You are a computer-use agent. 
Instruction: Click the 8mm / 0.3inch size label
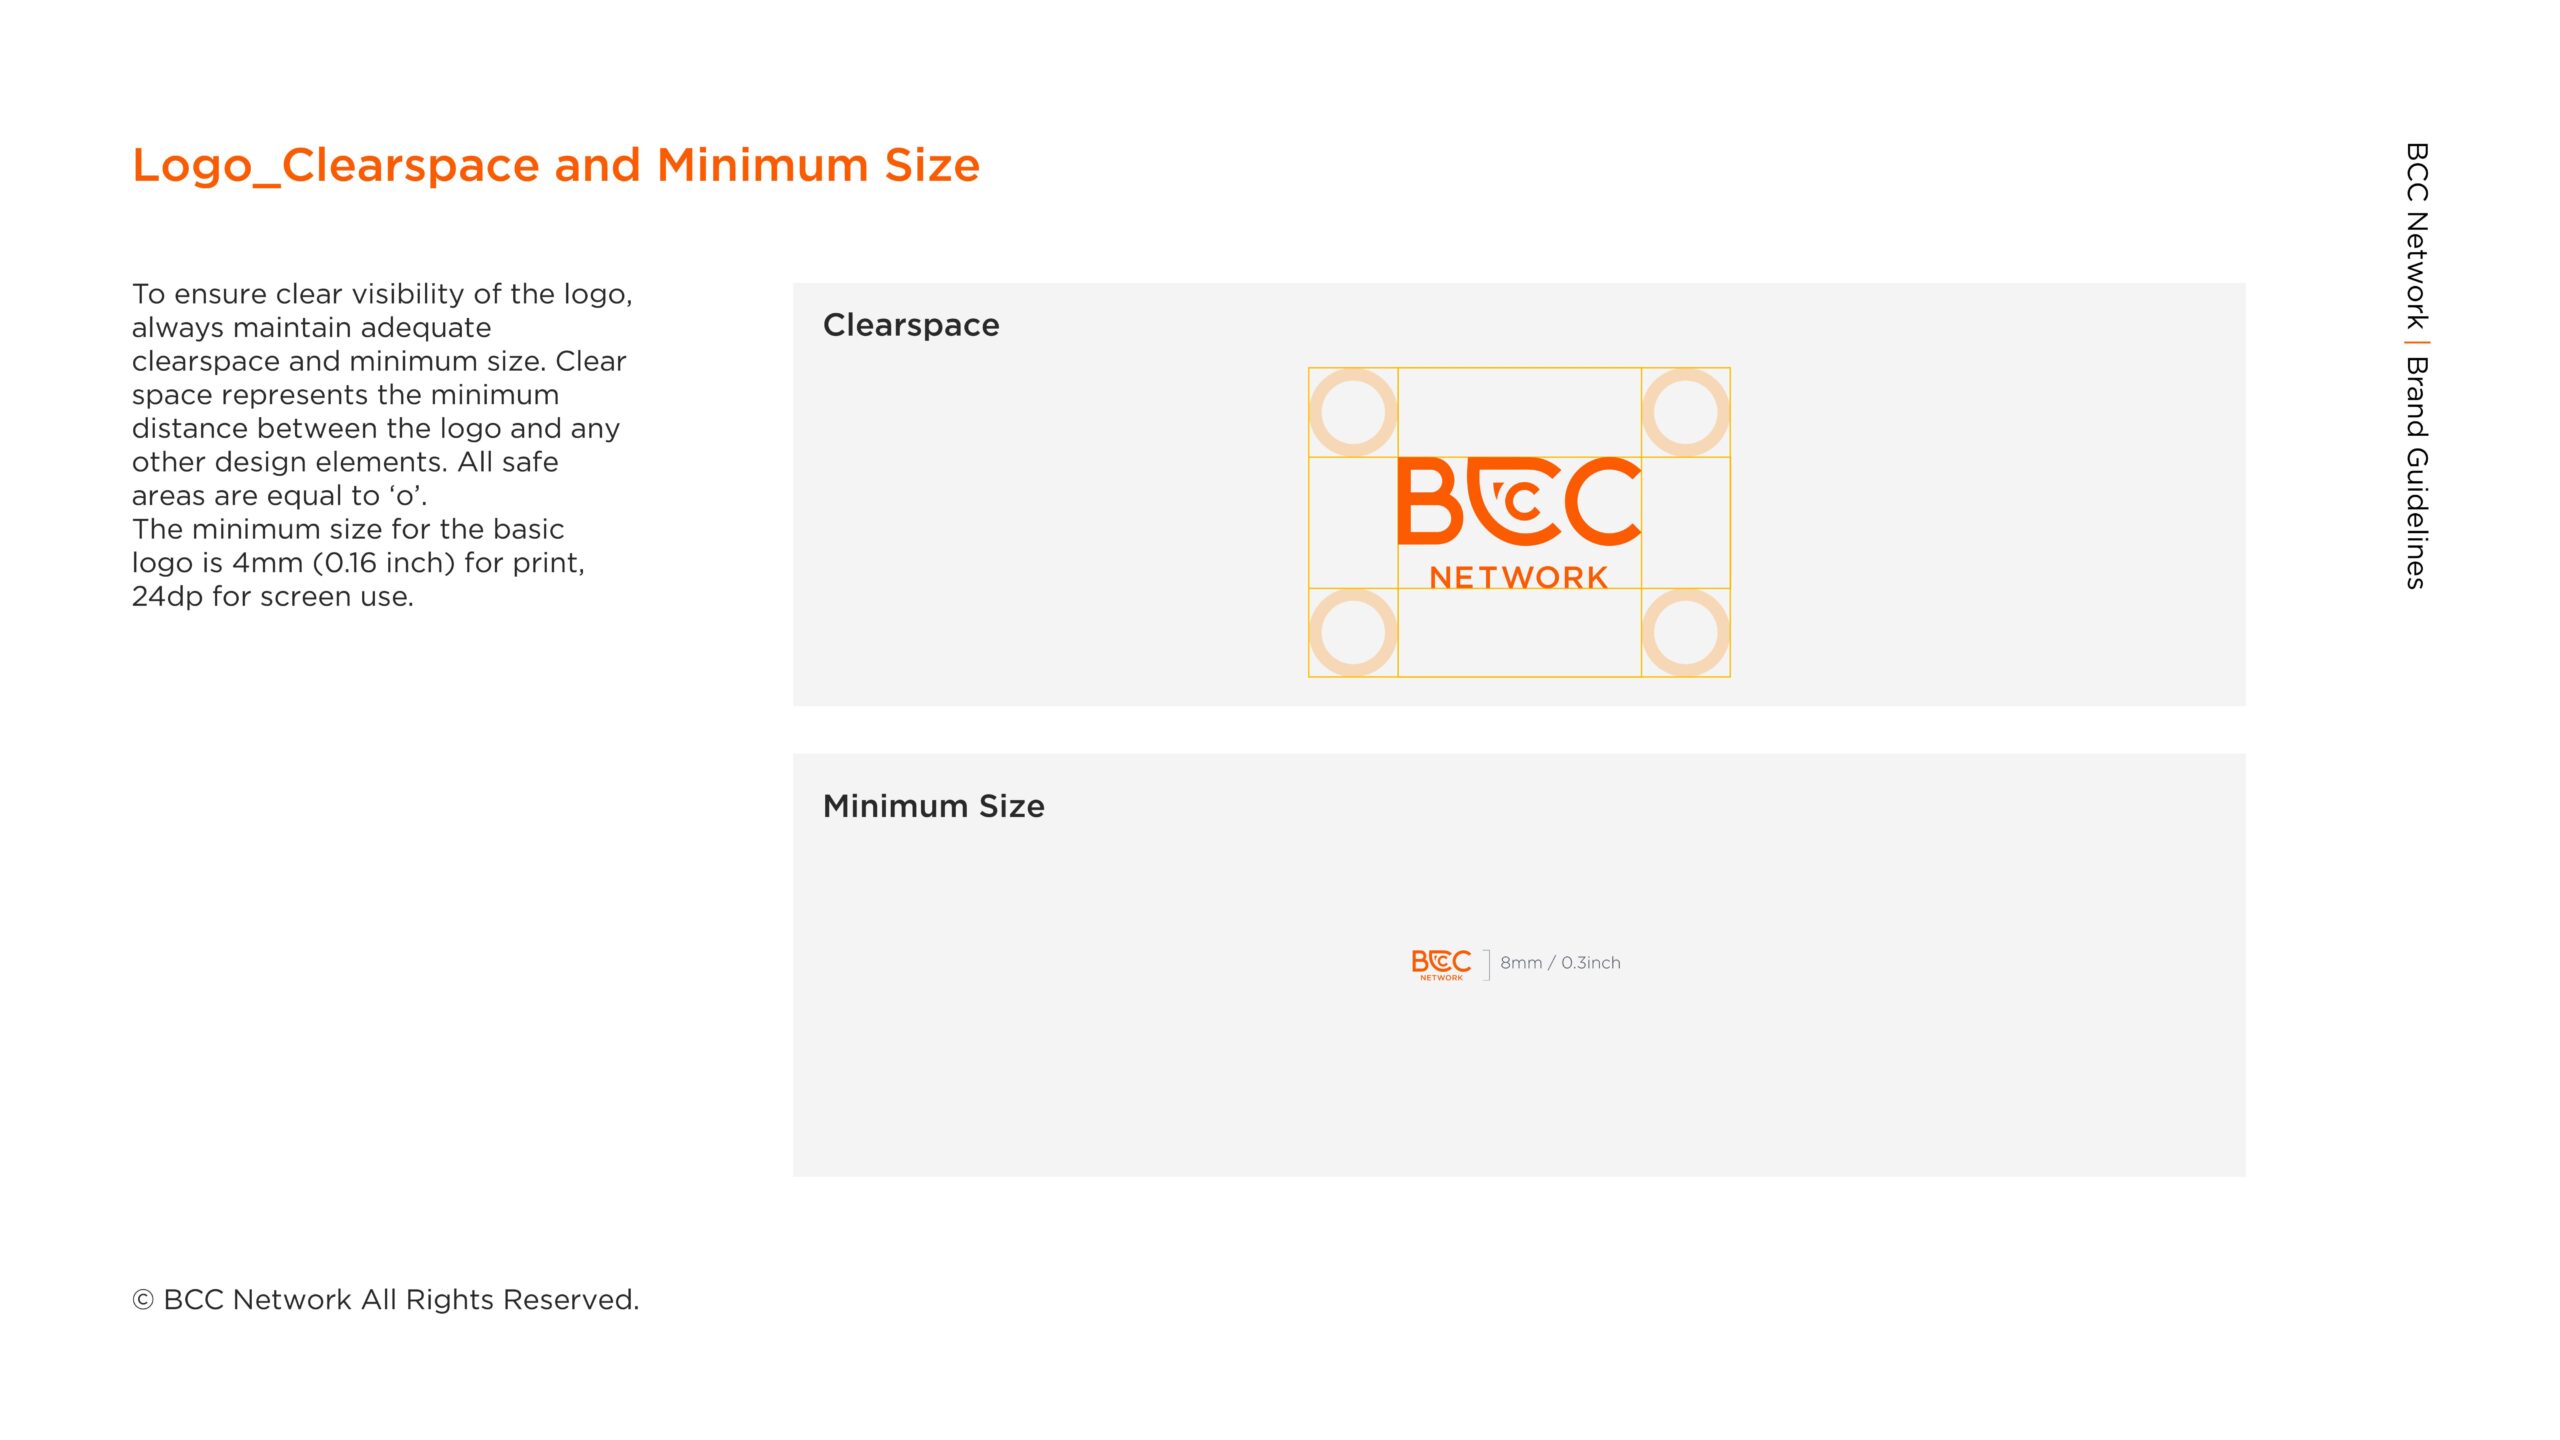tap(1560, 962)
